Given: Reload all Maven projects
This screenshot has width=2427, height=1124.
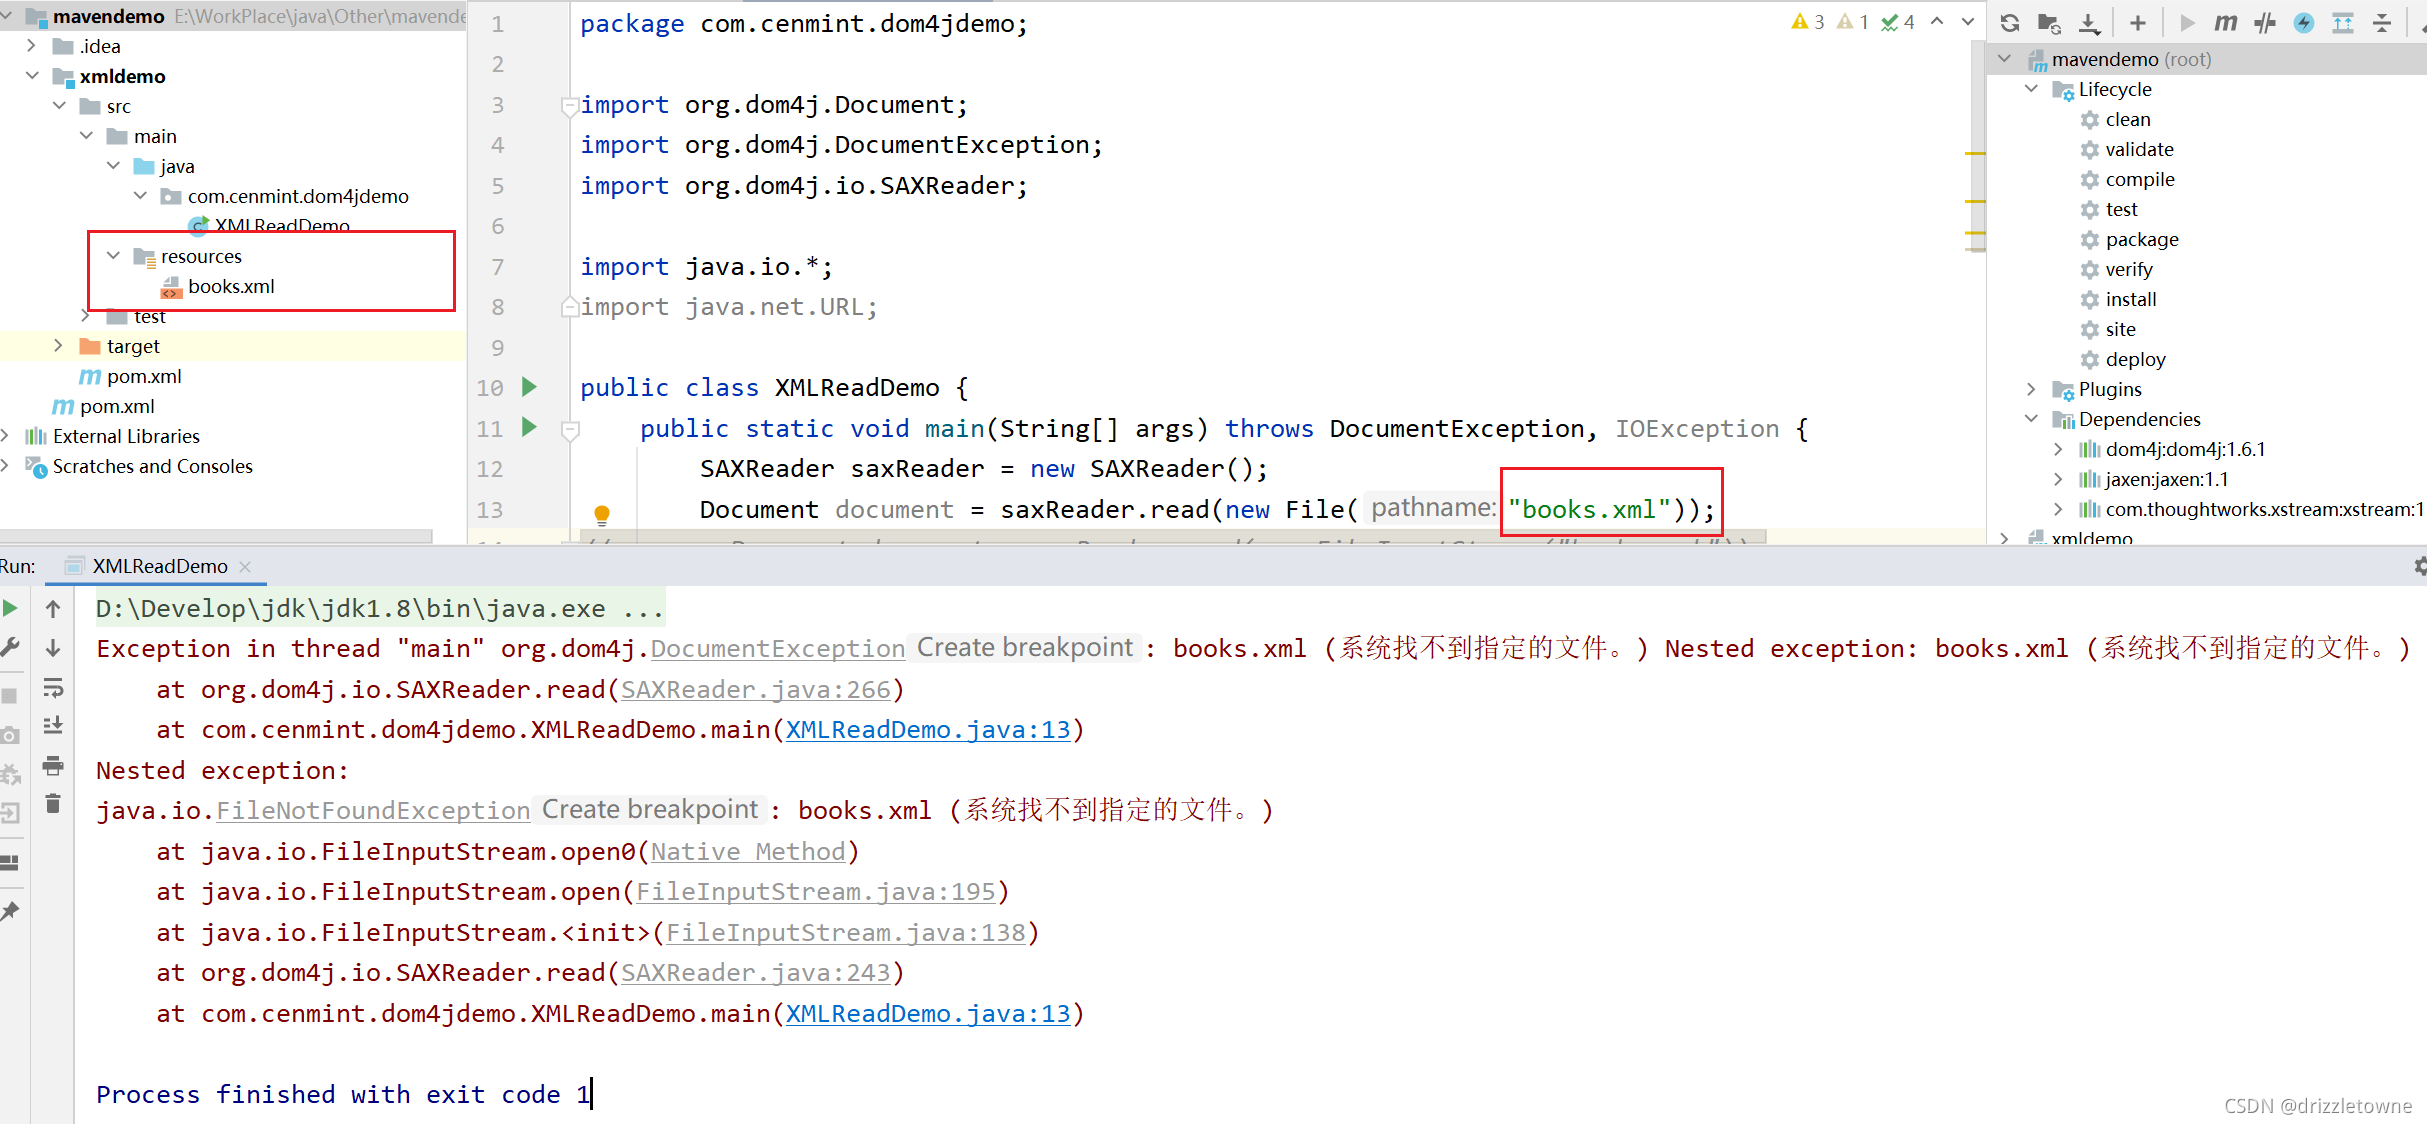Looking at the screenshot, I should coord(2010,23).
